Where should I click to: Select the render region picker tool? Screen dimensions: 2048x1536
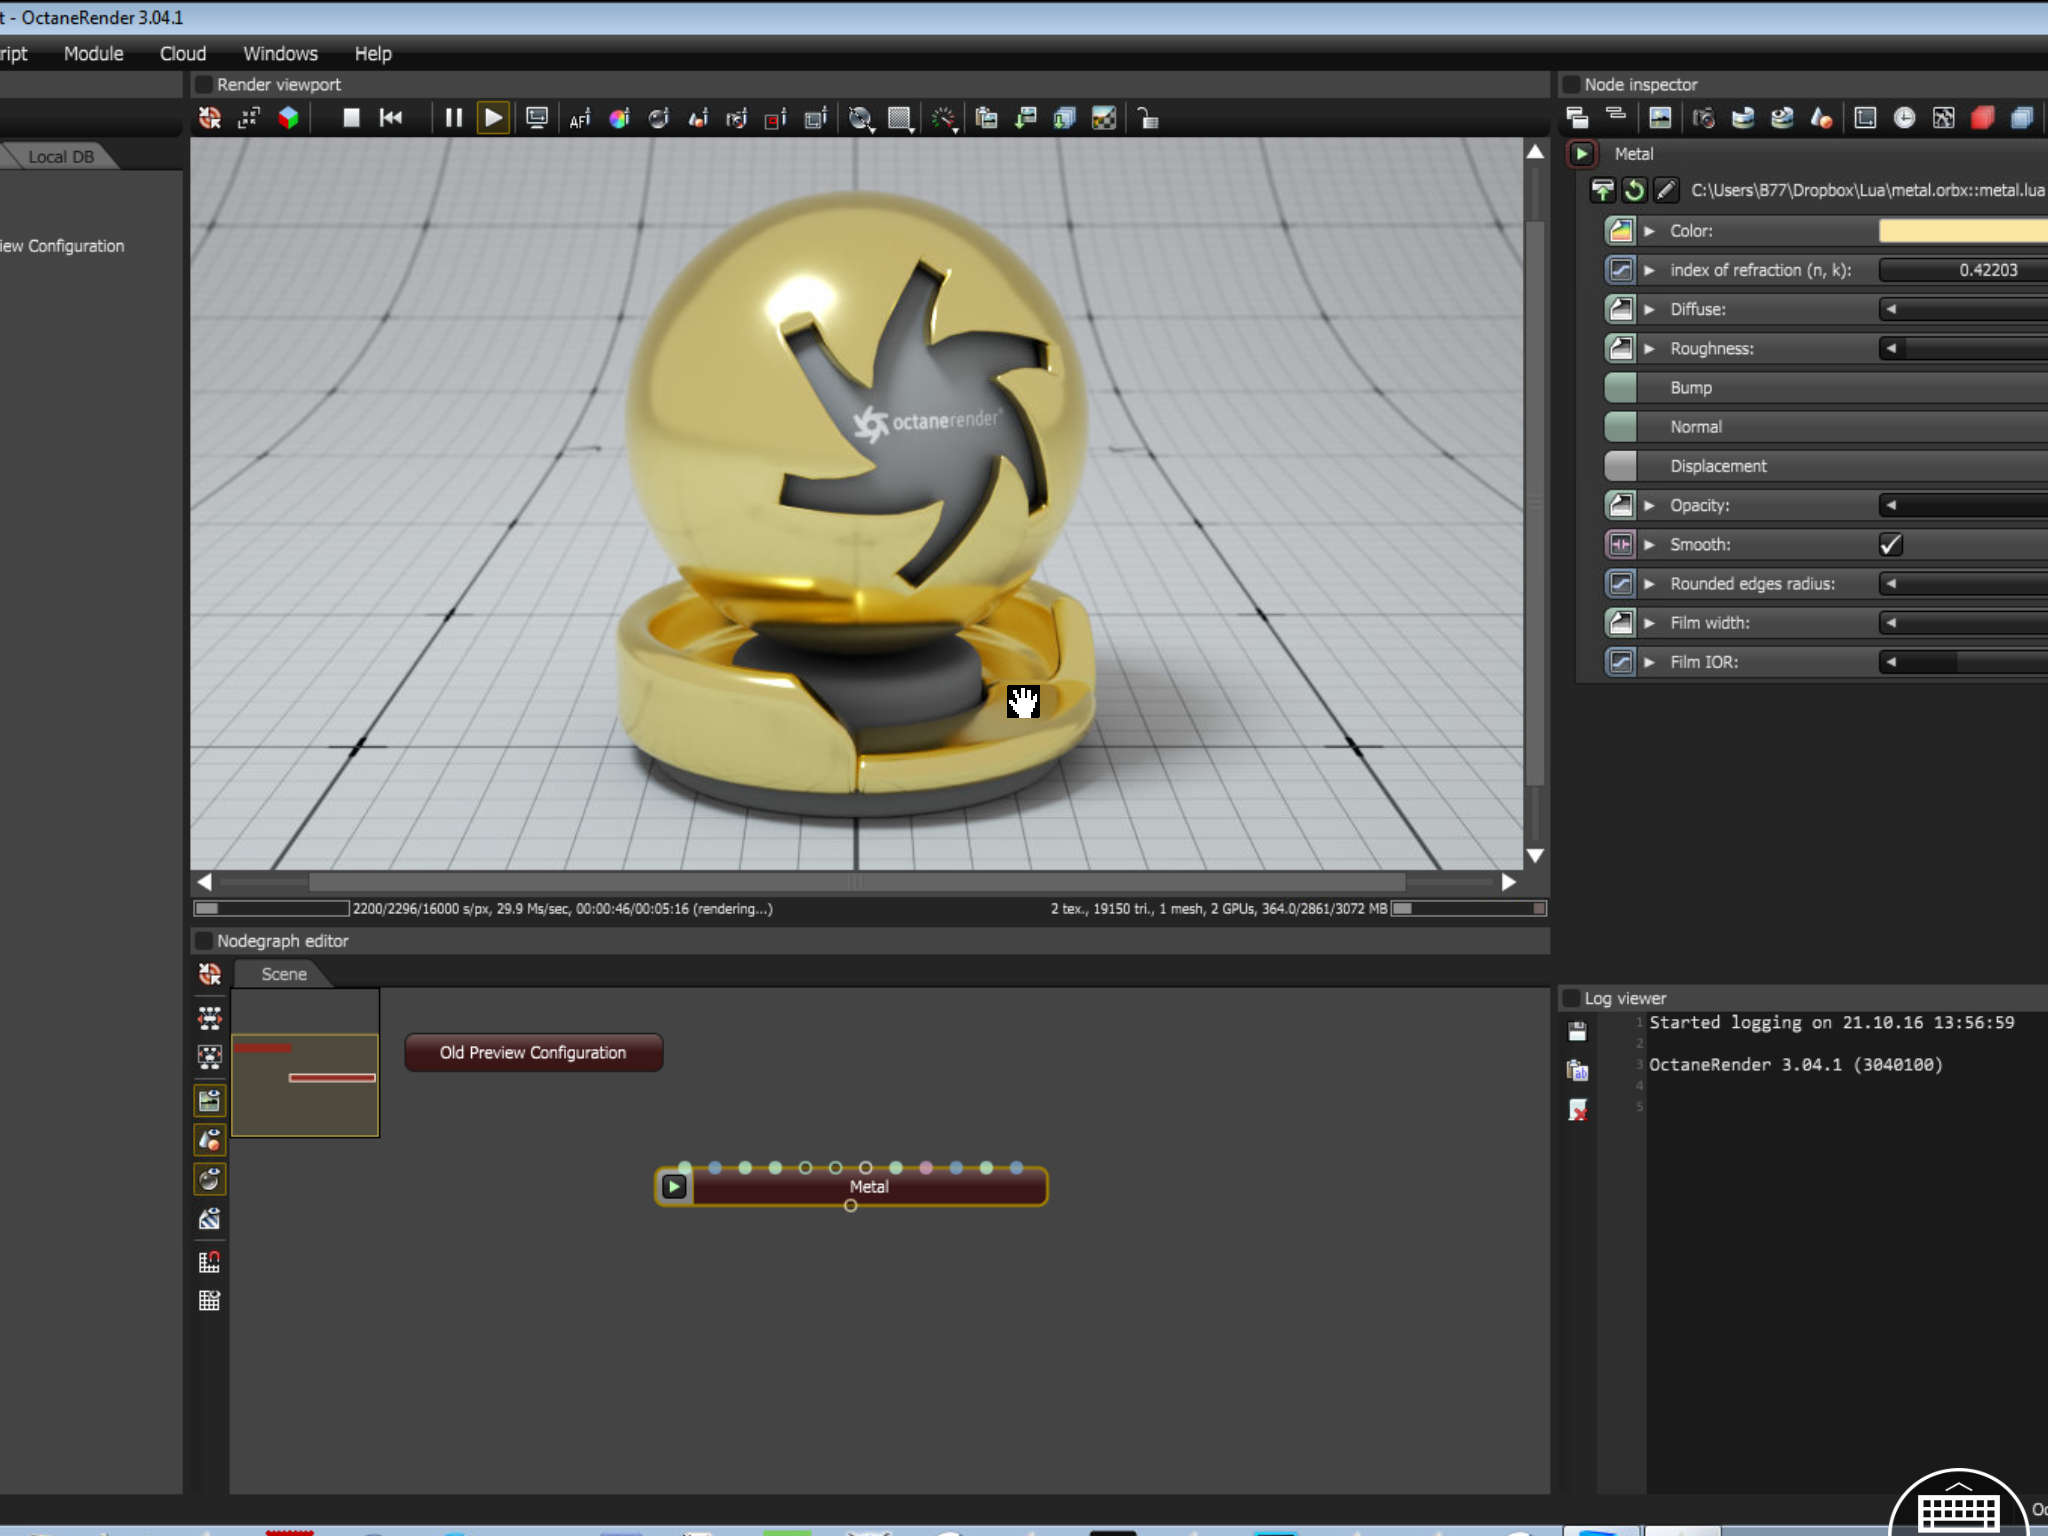pos(776,119)
